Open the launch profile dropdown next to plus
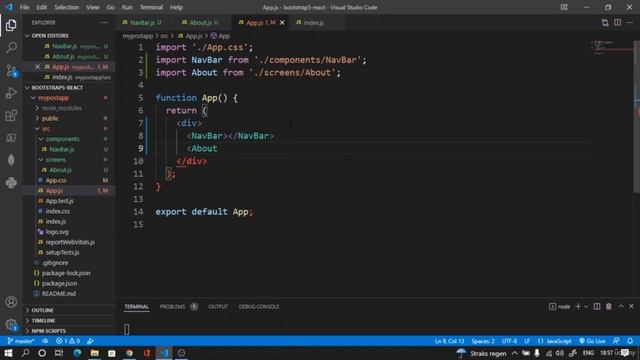This screenshot has width=640, height=360. coord(586,306)
